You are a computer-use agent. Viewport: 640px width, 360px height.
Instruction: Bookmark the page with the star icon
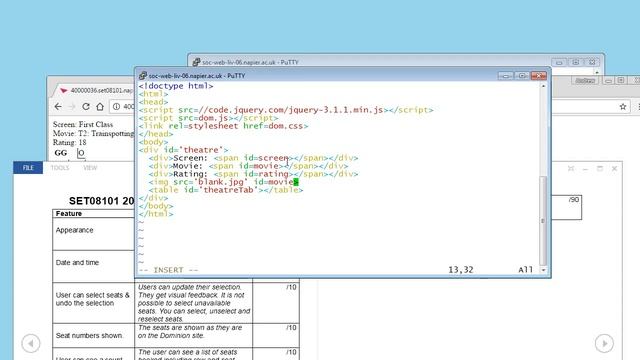[x=622, y=107]
